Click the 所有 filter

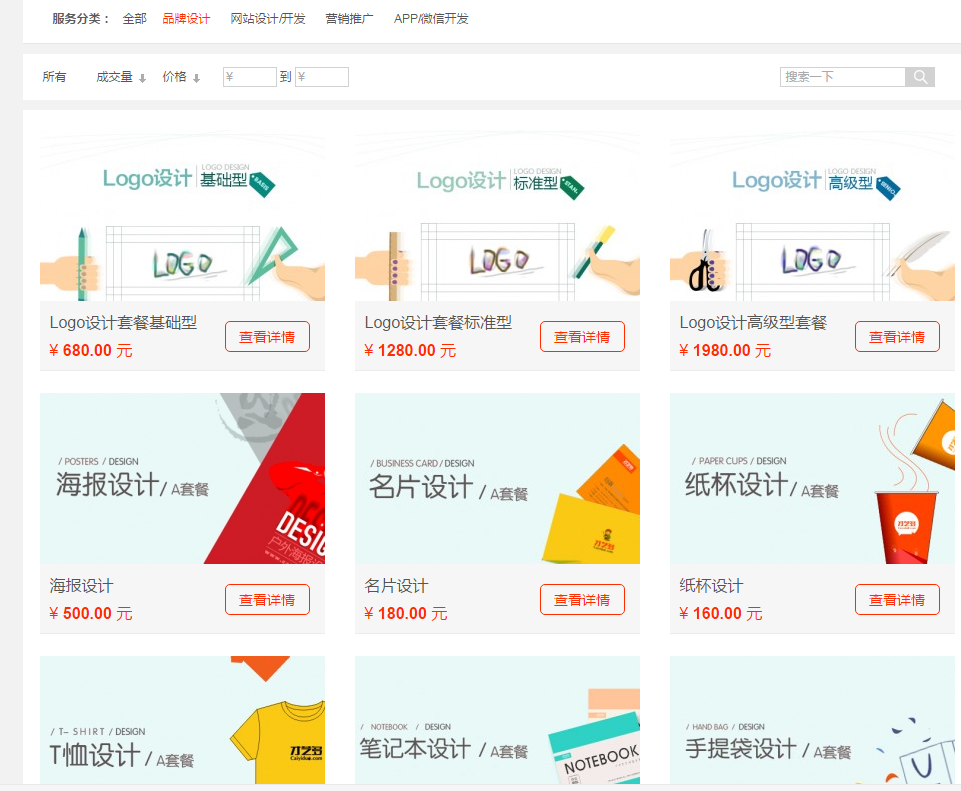pyautogui.click(x=54, y=77)
